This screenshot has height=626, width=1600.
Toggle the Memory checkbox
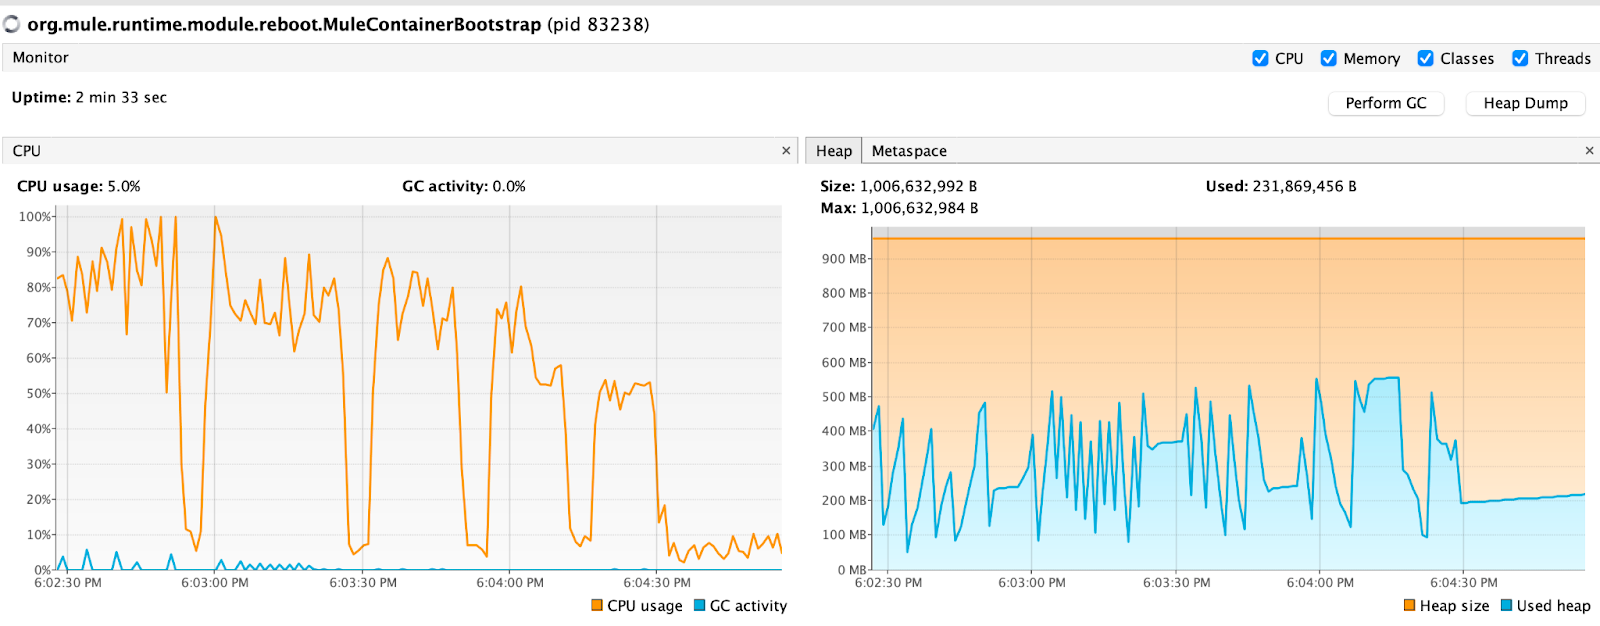click(x=1328, y=59)
